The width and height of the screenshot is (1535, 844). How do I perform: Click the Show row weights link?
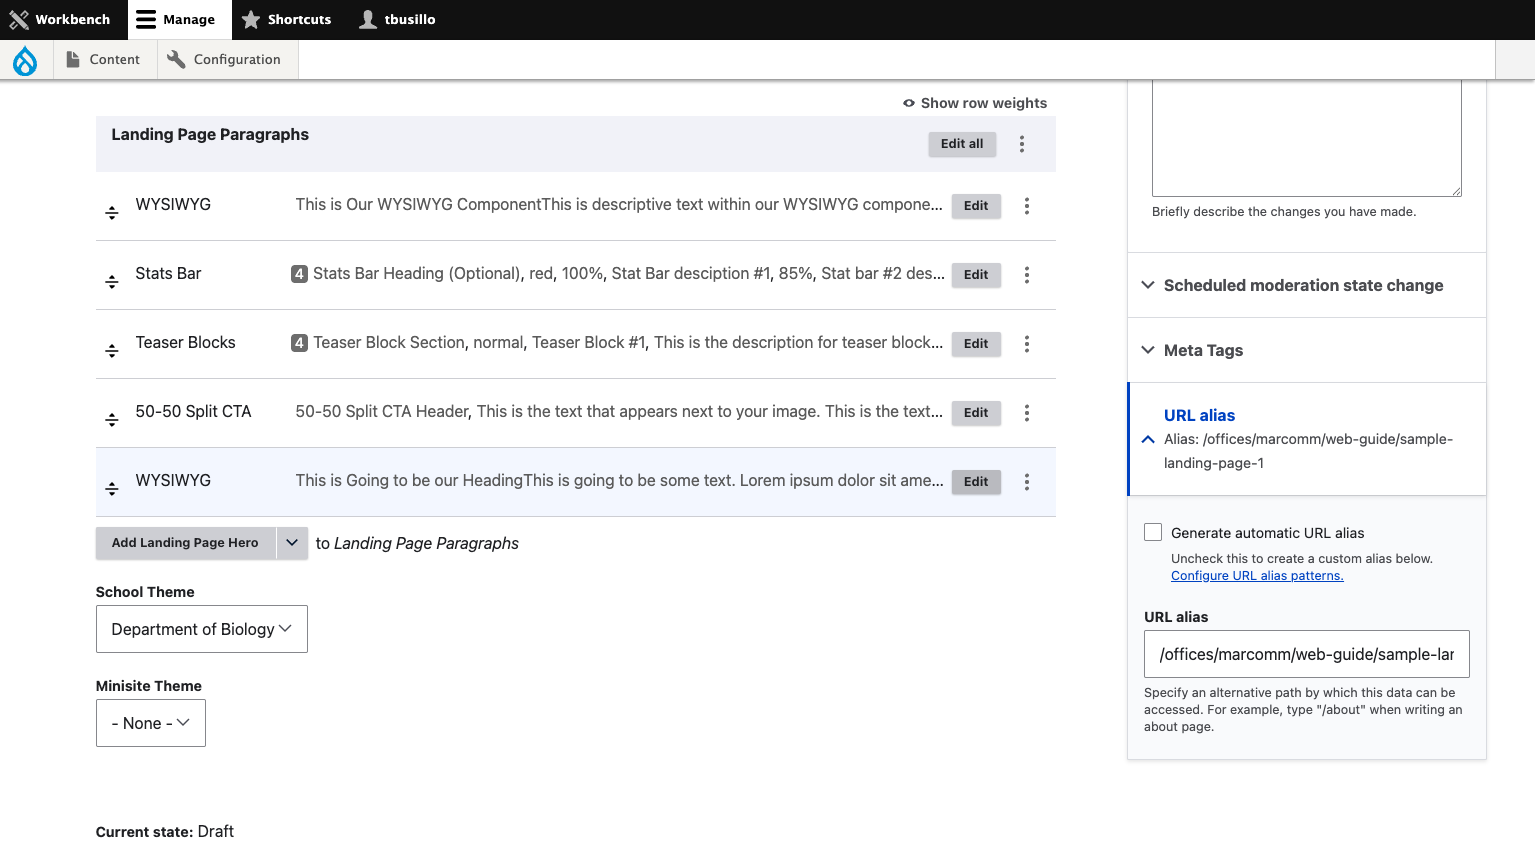pos(975,103)
